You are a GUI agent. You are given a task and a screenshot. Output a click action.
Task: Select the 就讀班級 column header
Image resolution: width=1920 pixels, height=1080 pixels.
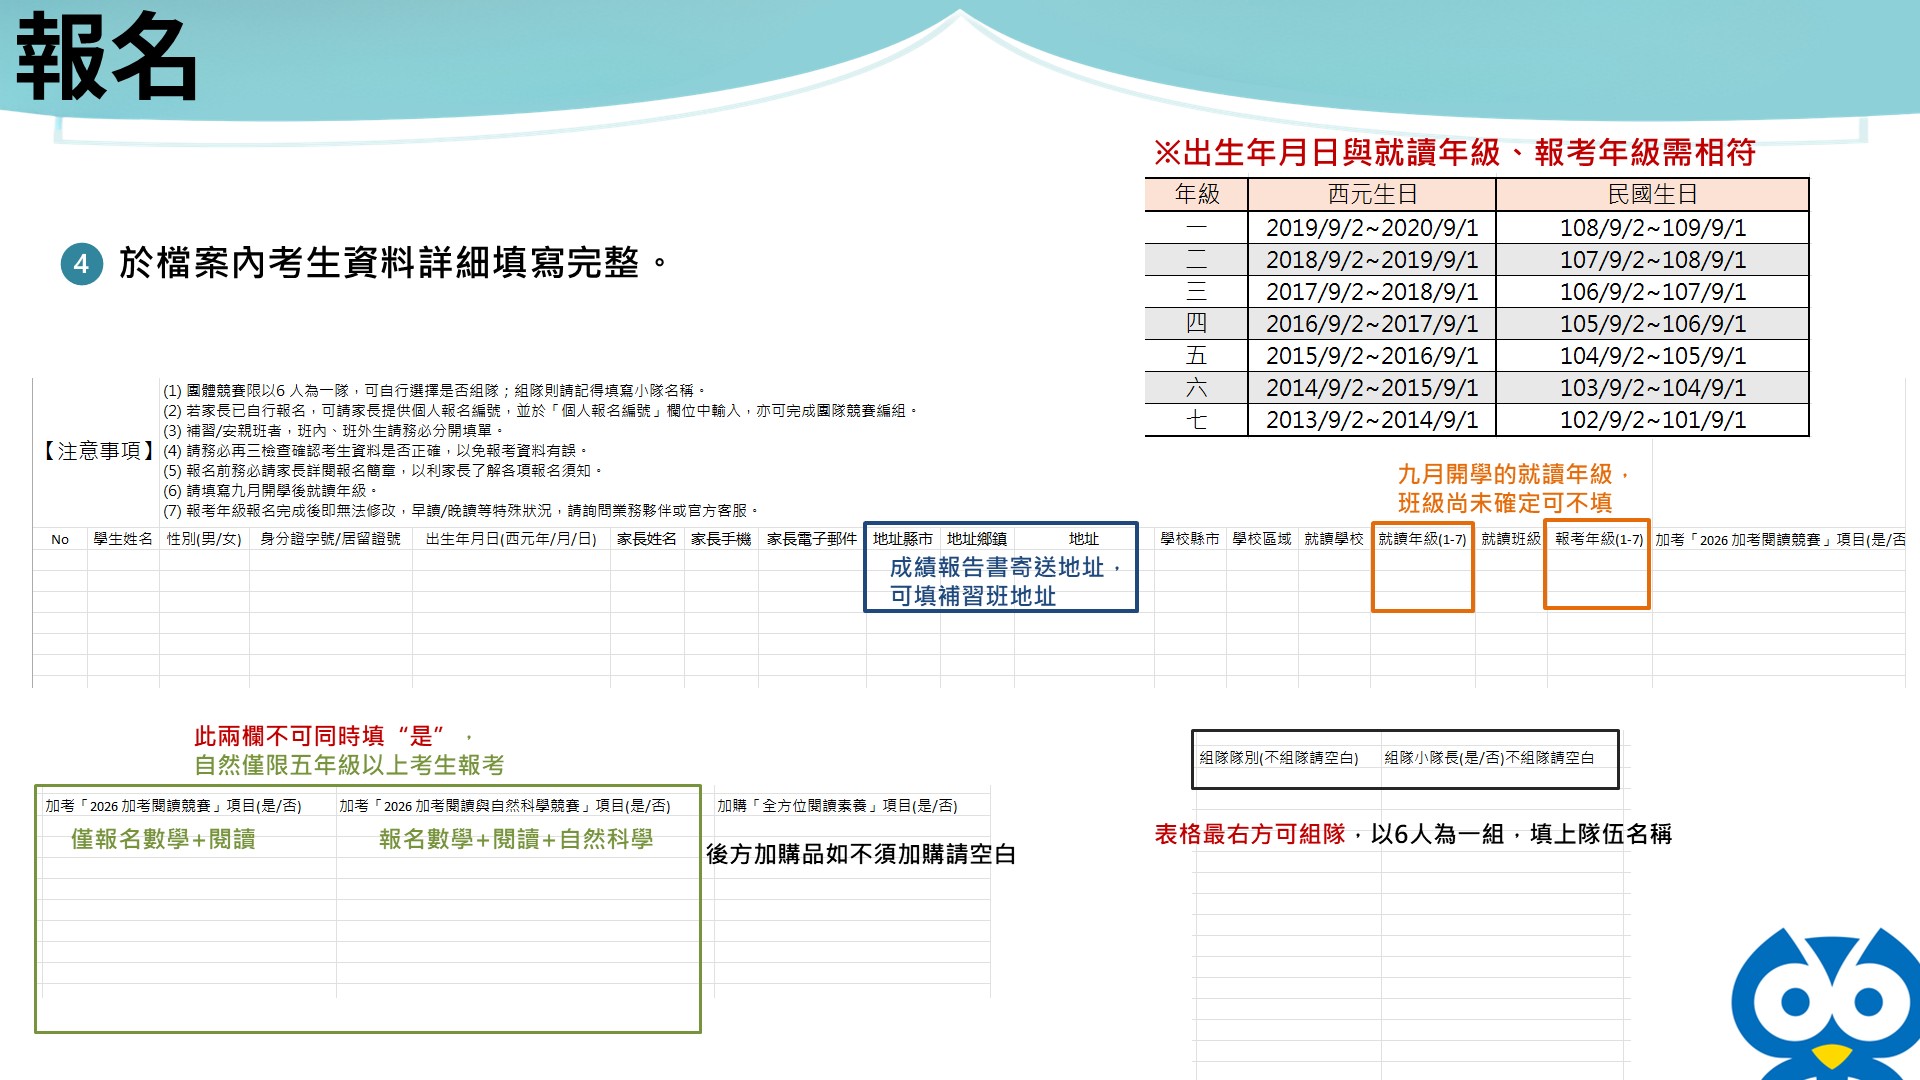click(x=1511, y=539)
